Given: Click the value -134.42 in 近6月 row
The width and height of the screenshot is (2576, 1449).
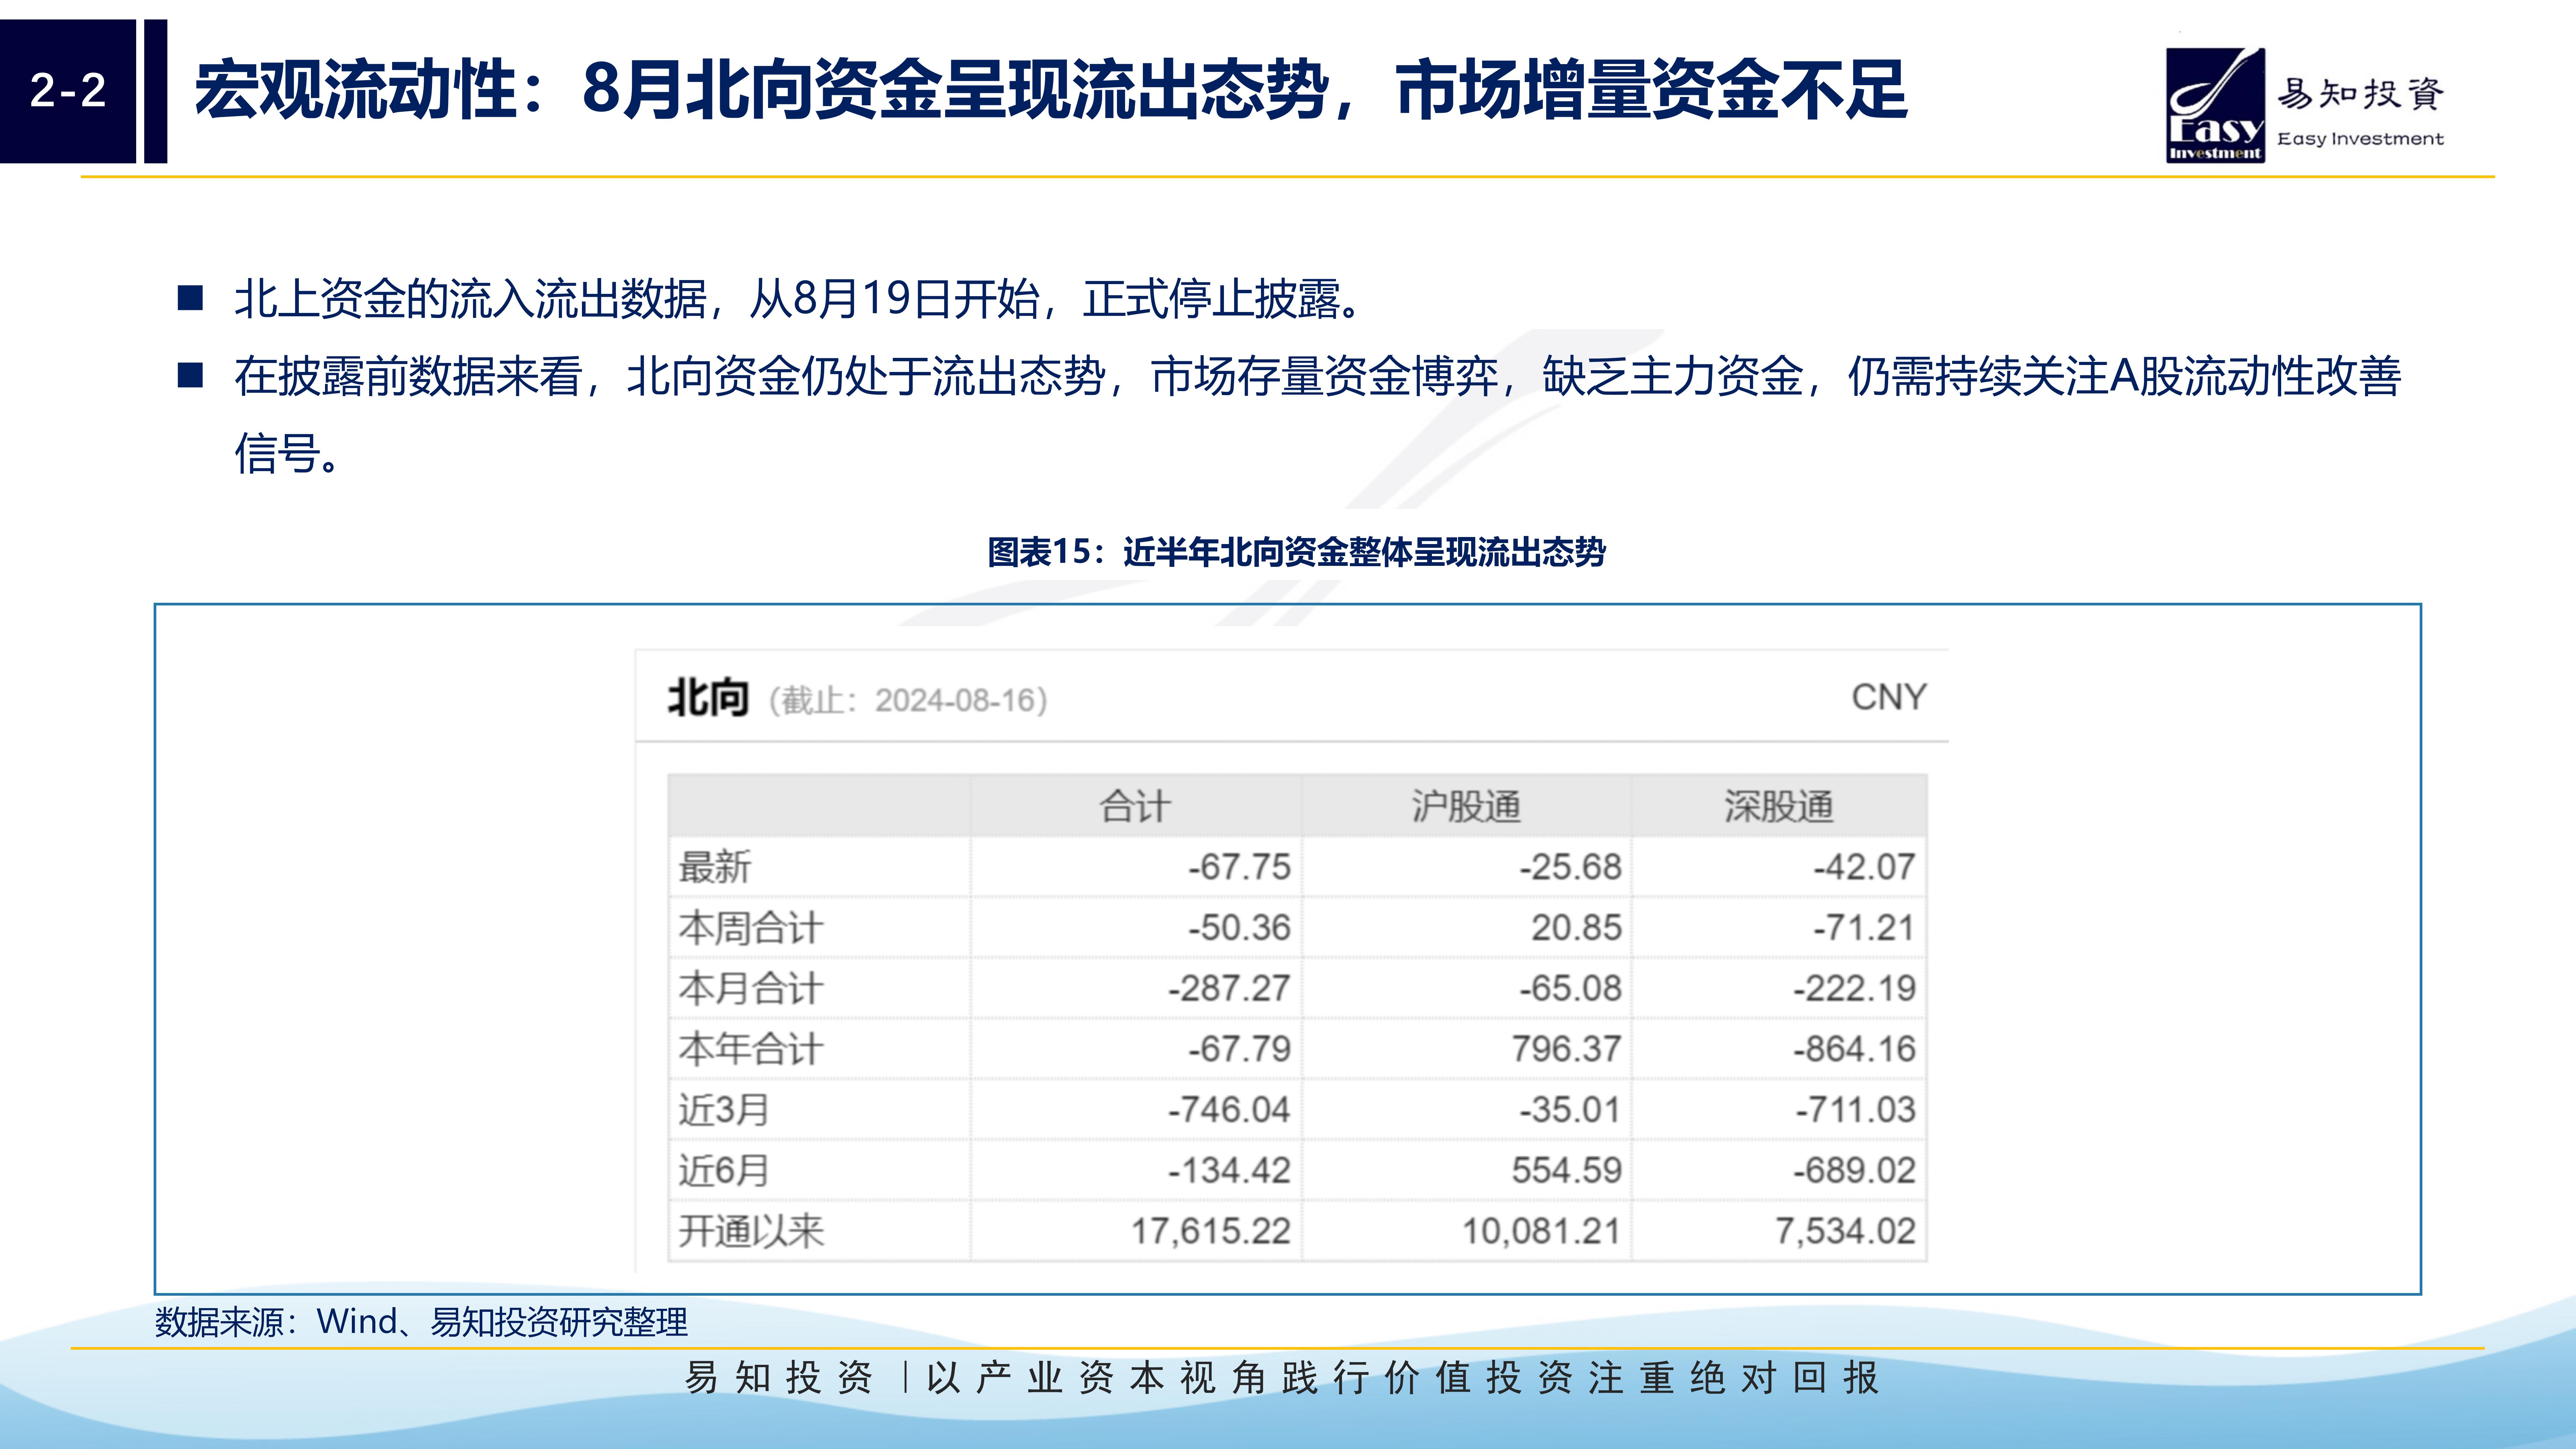Looking at the screenshot, I should coord(1229,1170).
